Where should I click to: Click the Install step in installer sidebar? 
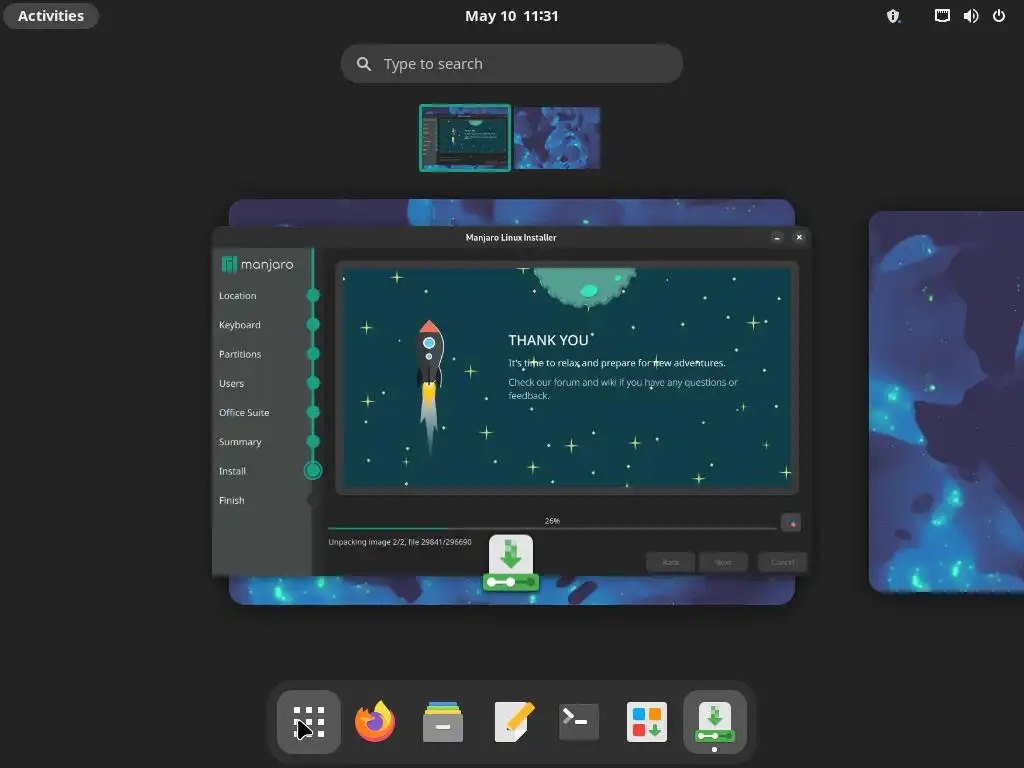point(232,471)
